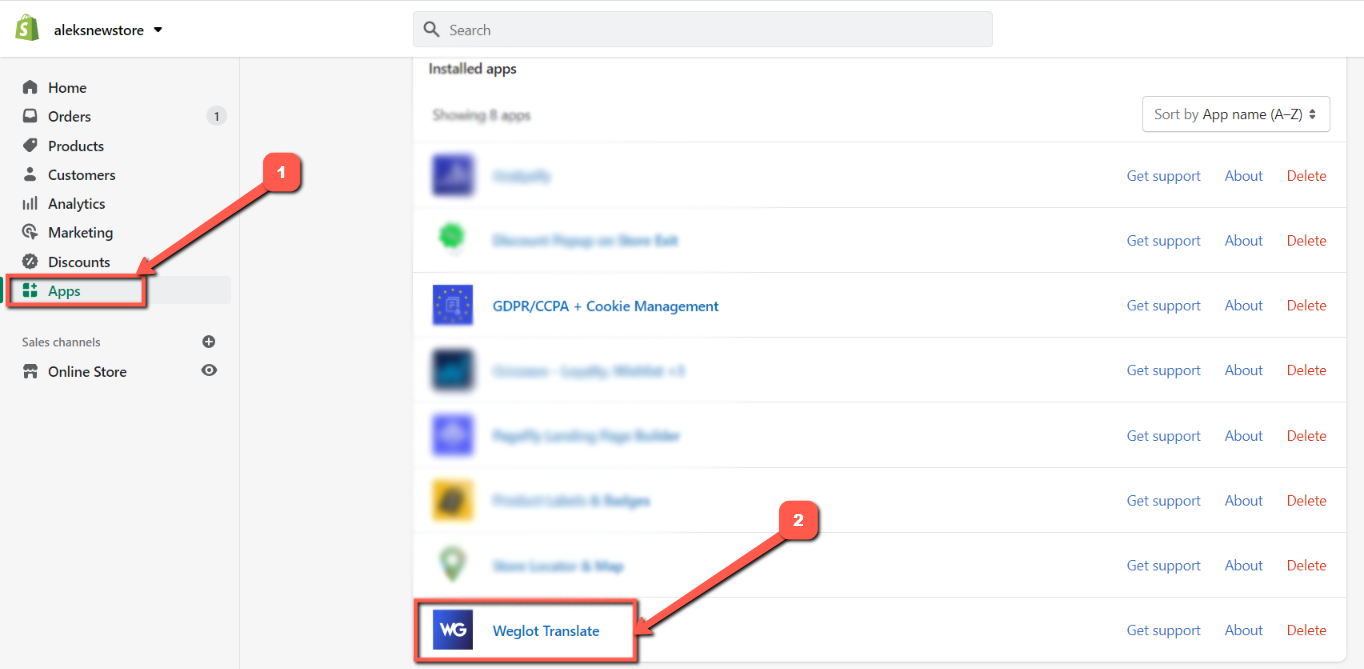The image size is (1364, 669).
Task: Get support for Weglot Translate
Action: (x=1164, y=630)
